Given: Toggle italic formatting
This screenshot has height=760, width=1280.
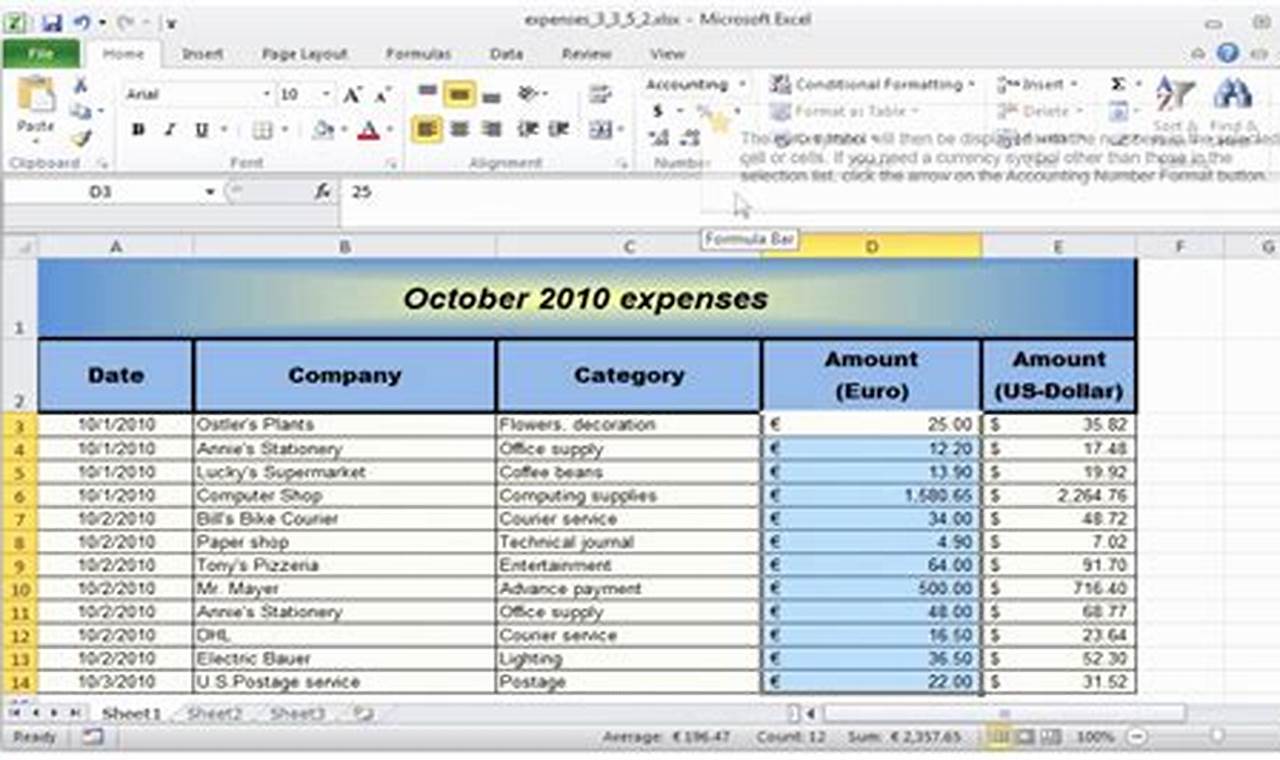Looking at the screenshot, I should click(x=170, y=130).
